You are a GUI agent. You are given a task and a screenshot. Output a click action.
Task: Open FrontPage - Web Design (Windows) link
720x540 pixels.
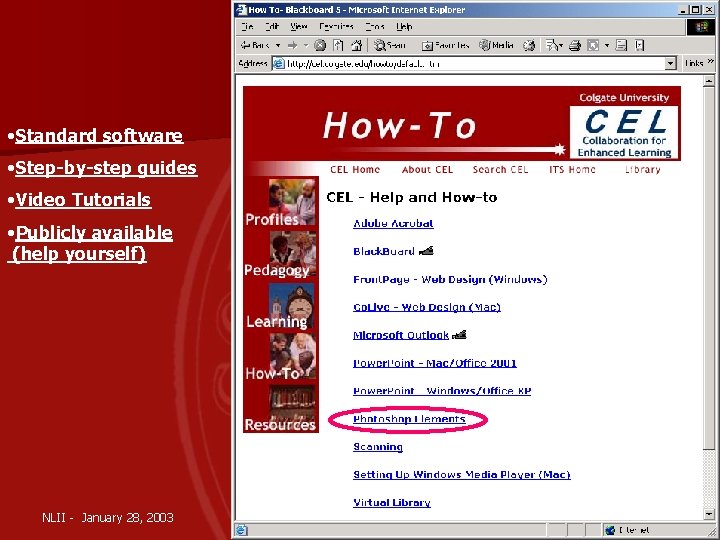coord(450,280)
